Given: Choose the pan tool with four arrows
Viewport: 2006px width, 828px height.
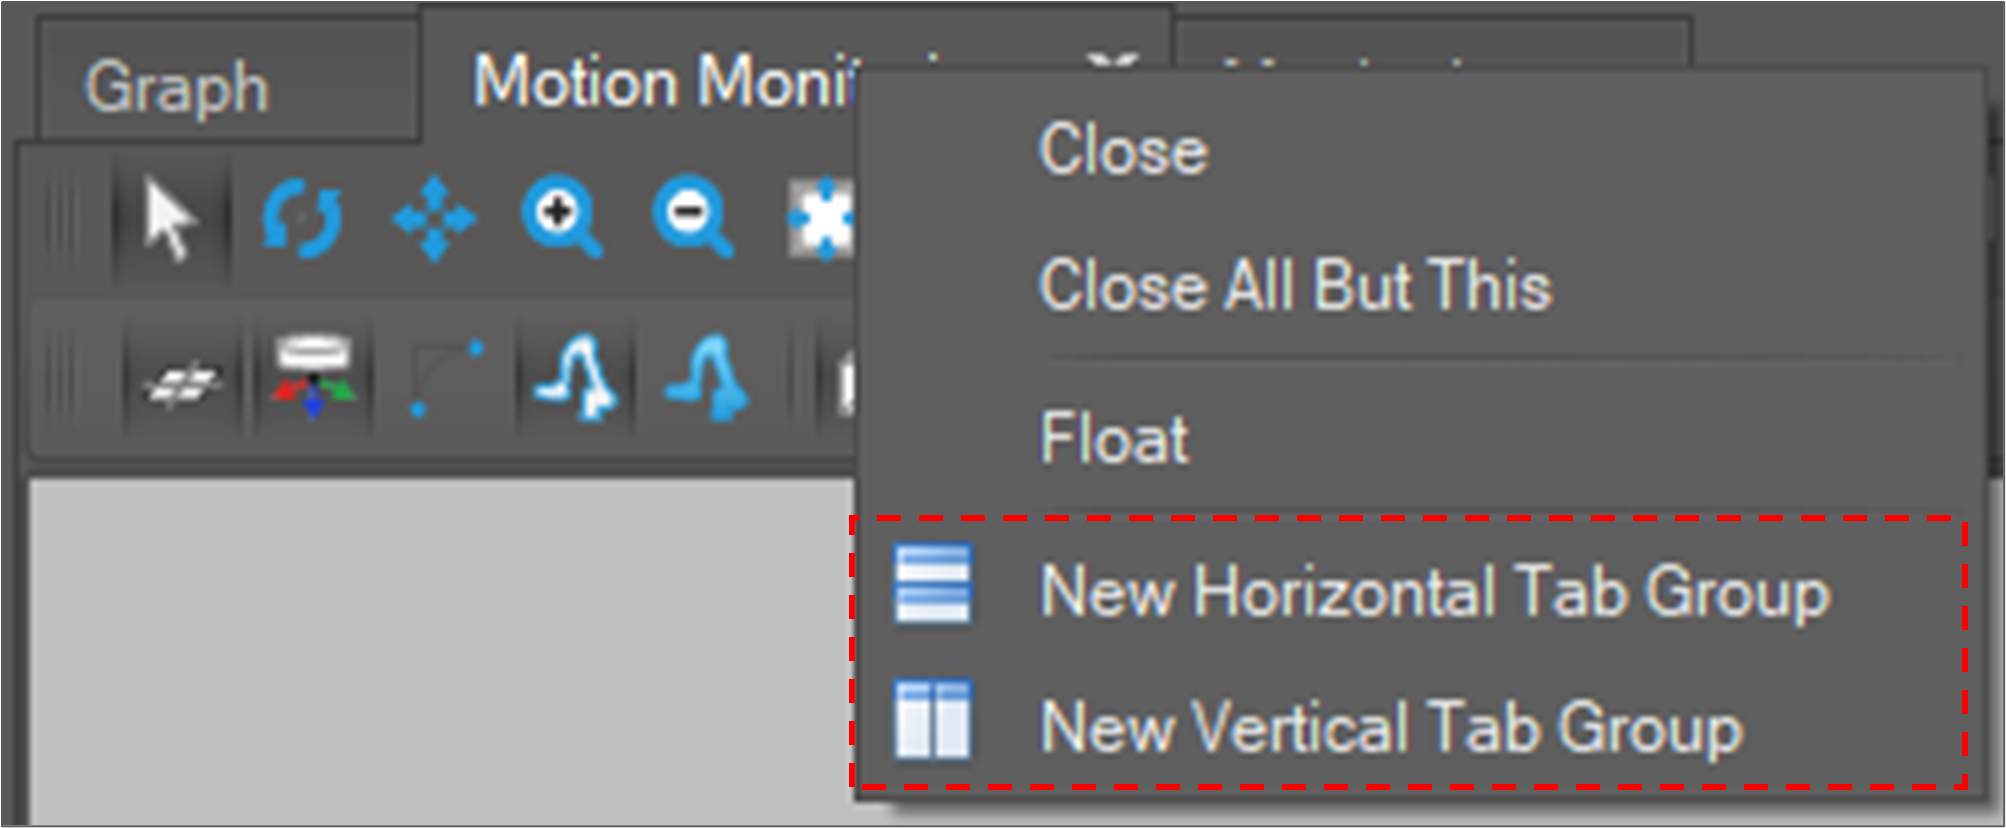Looking at the screenshot, I should coord(434,220).
